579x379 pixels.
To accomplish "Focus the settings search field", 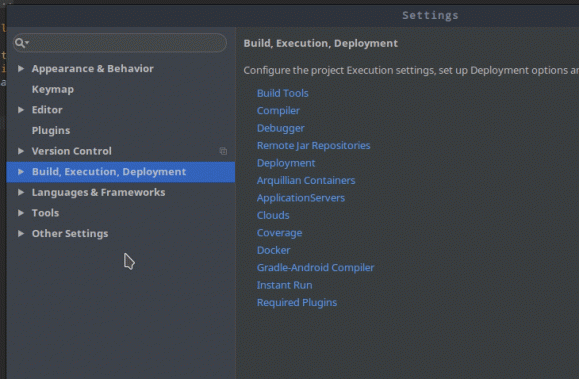I will click(120, 43).
